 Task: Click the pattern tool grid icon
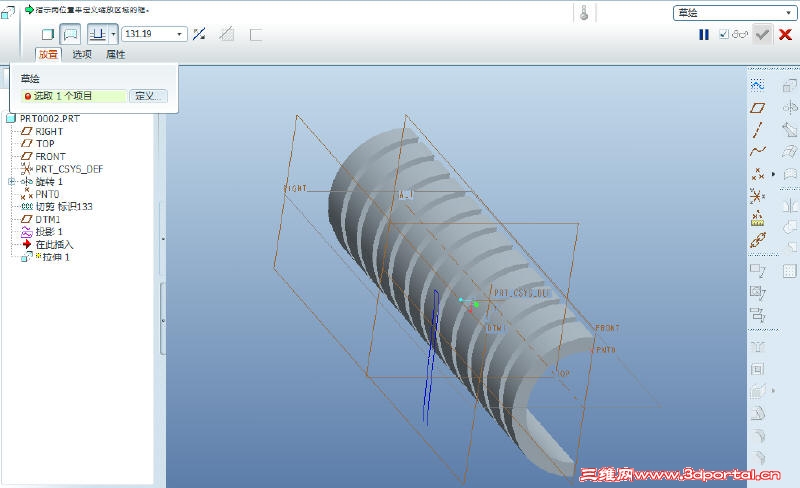click(789, 271)
